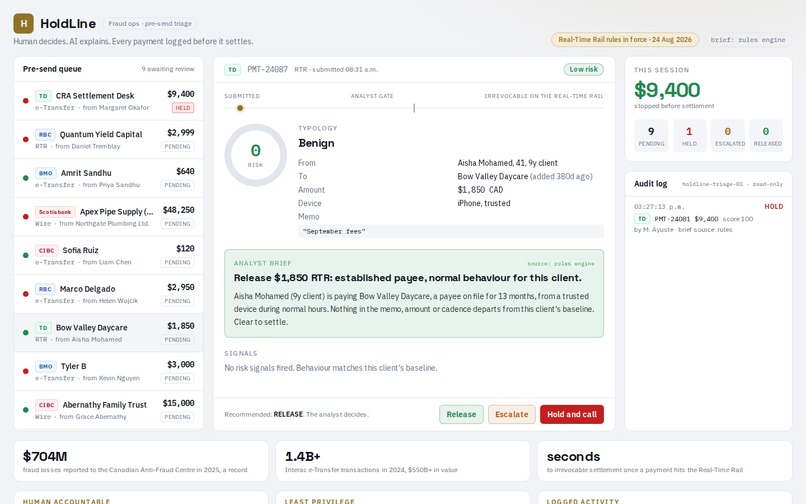Click the Analyst Brief release headline
The image size is (806, 504).
coord(408,278)
